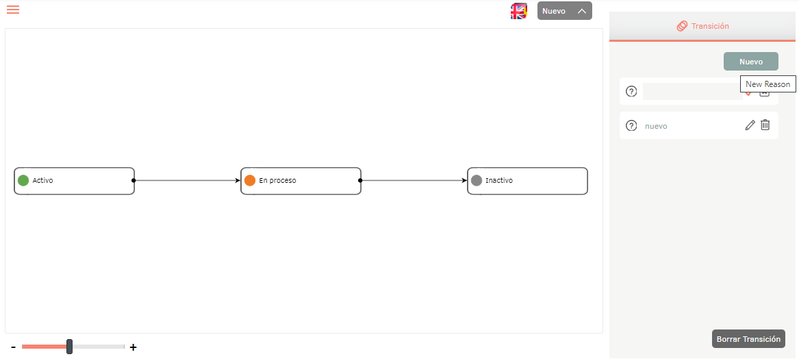Click the empty reason name field
Screen dimensions: 799x361
(x=693, y=92)
